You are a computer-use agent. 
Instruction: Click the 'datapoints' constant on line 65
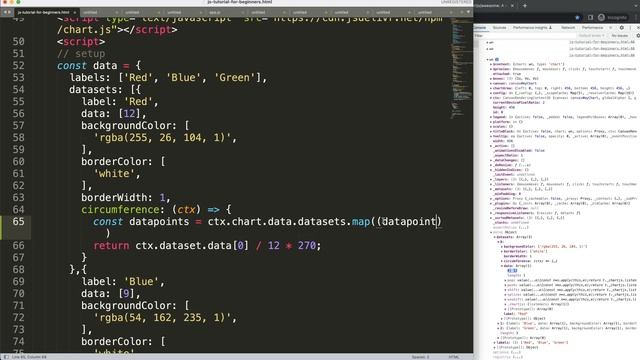tap(159, 222)
